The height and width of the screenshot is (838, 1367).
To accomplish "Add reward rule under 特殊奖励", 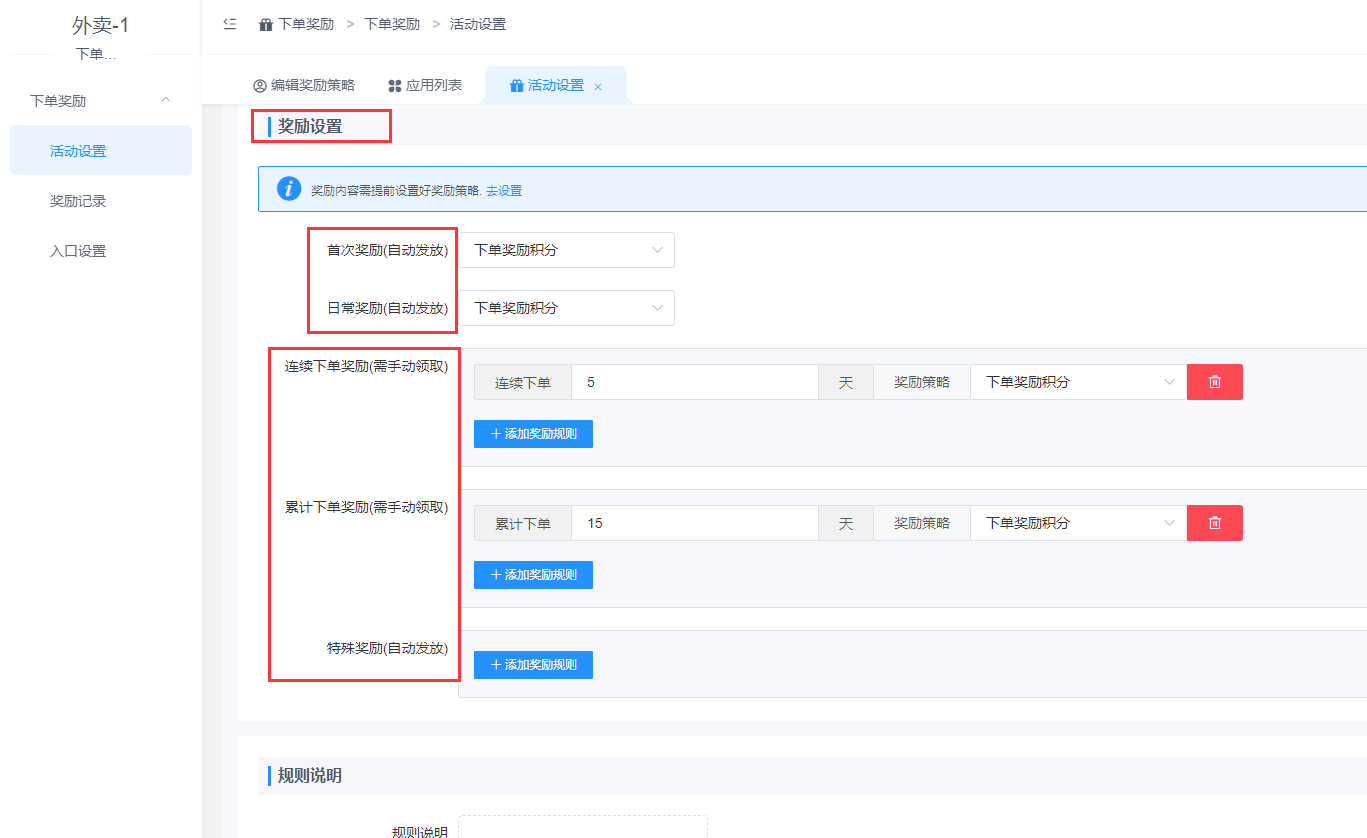I will (533, 665).
